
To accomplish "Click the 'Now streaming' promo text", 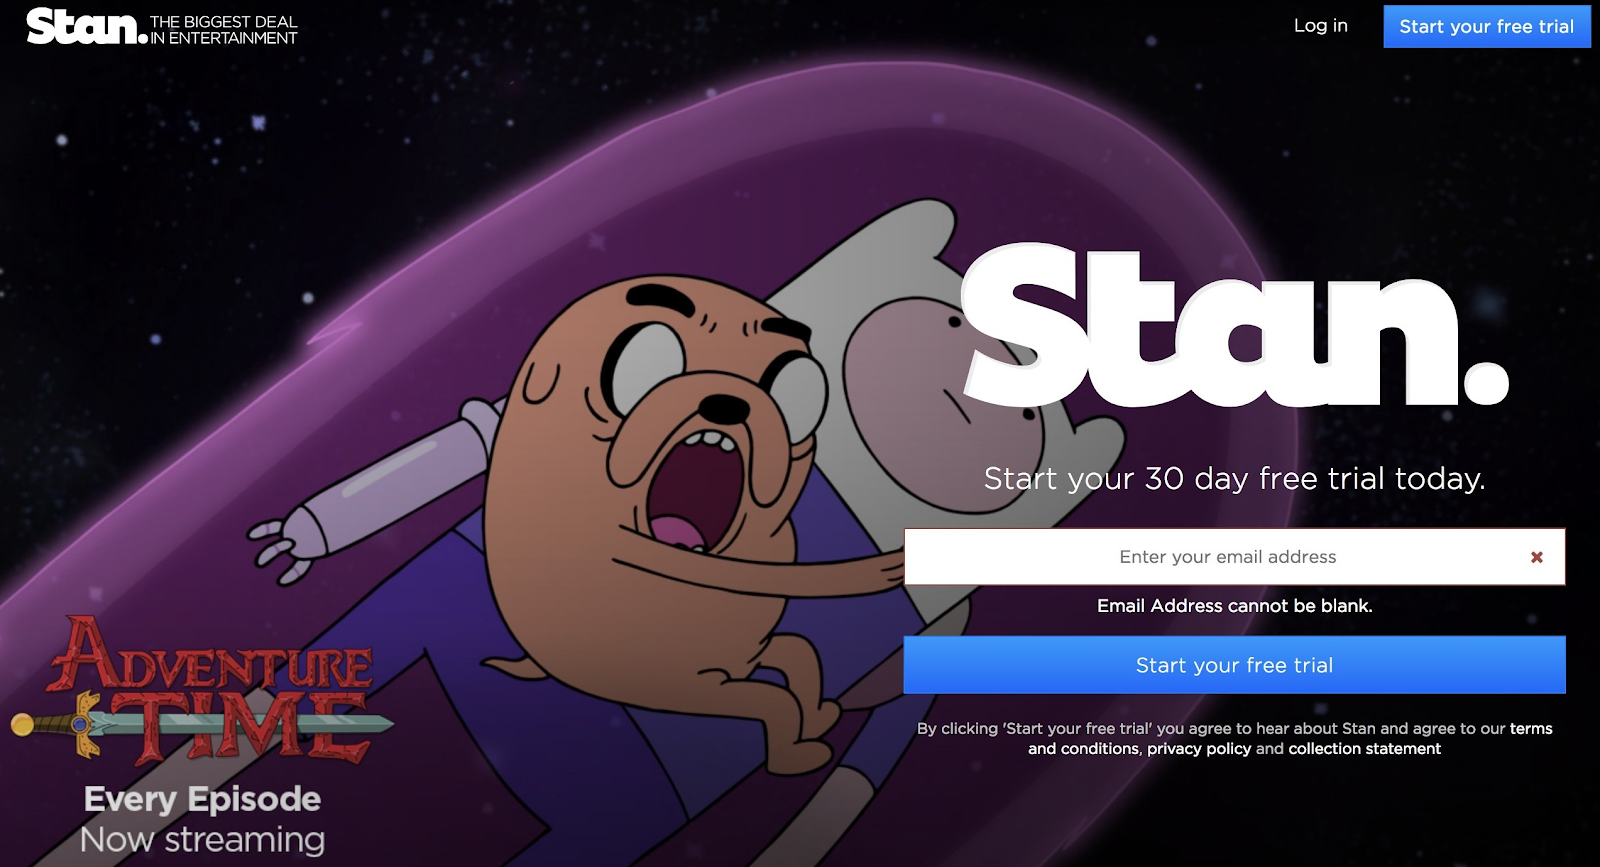I will (203, 840).
